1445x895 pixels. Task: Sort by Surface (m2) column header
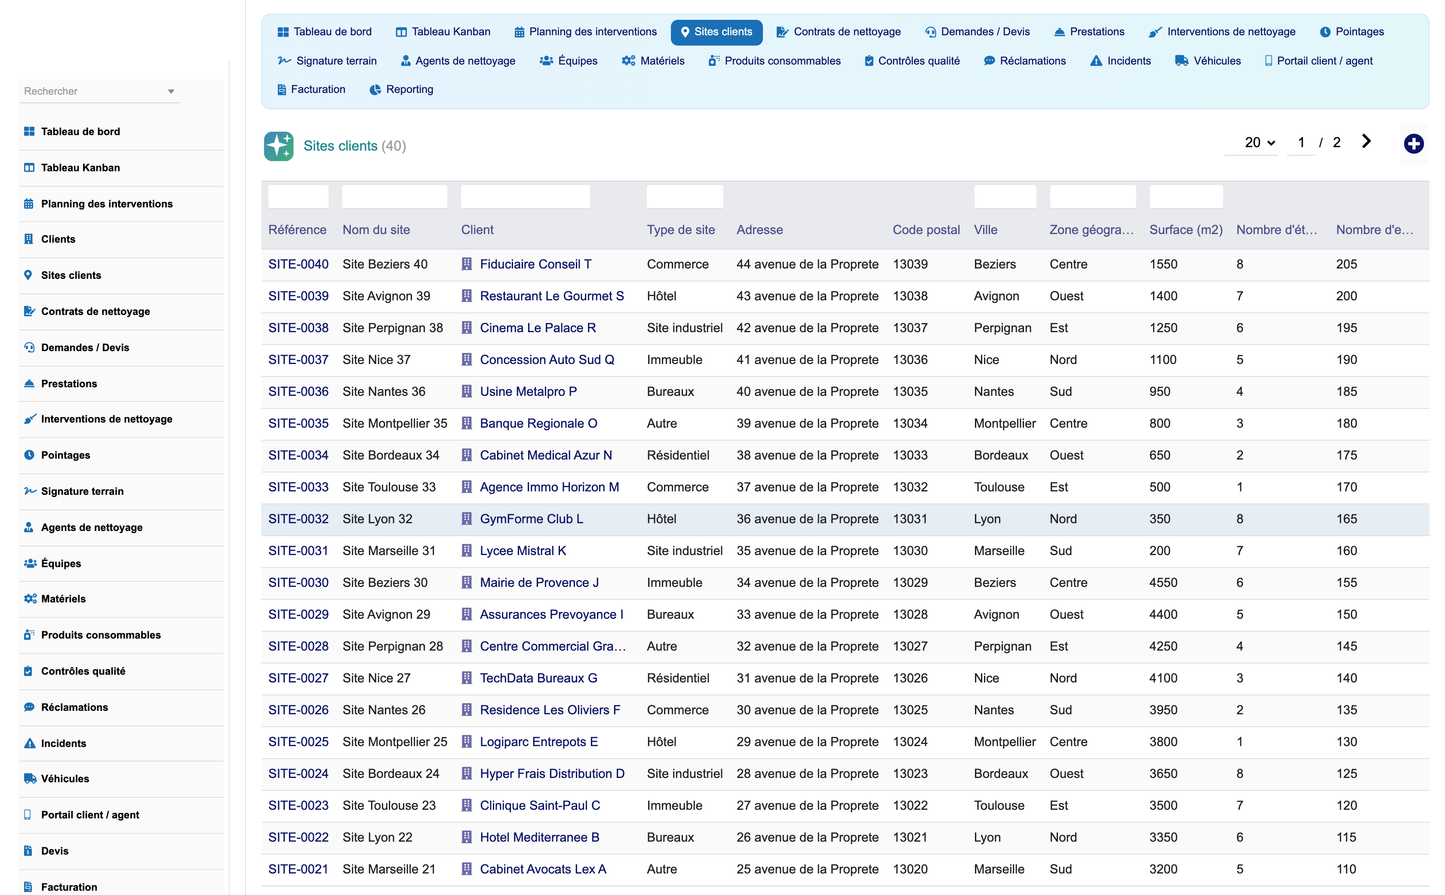[1185, 230]
